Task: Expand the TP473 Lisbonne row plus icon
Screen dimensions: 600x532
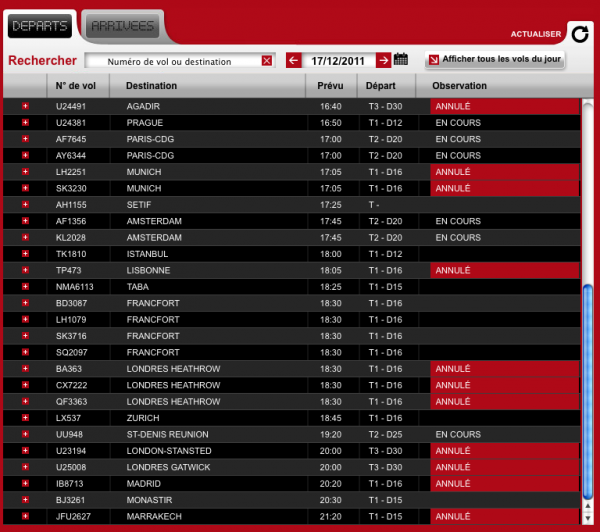Action: pos(26,270)
